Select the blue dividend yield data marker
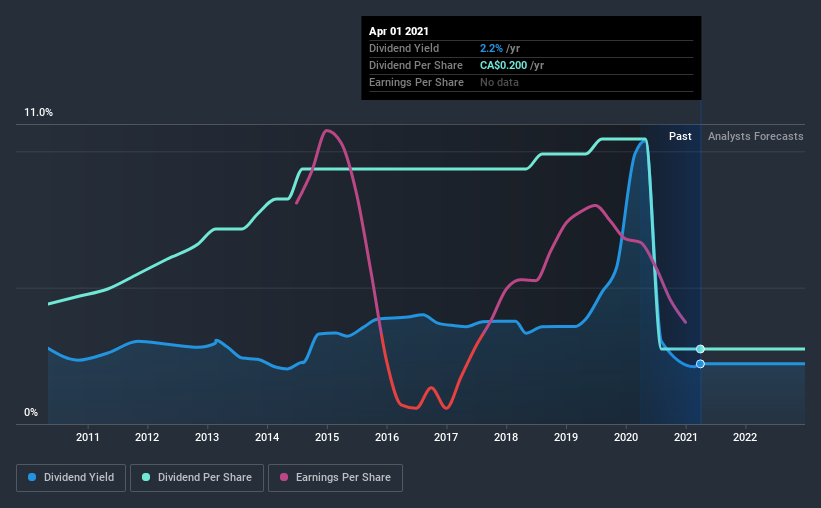Image resolution: width=821 pixels, height=508 pixels. (700, 364)
